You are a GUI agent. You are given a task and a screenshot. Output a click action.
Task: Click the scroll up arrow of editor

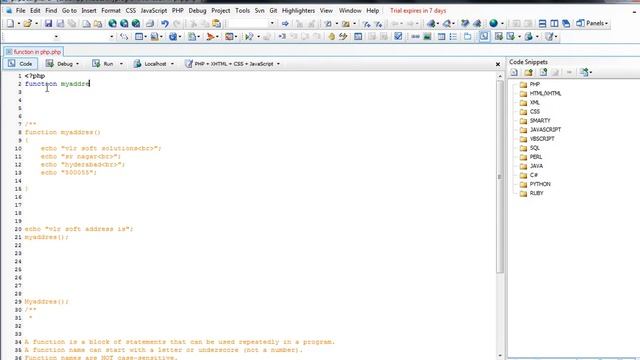click(x=500, y=76)
